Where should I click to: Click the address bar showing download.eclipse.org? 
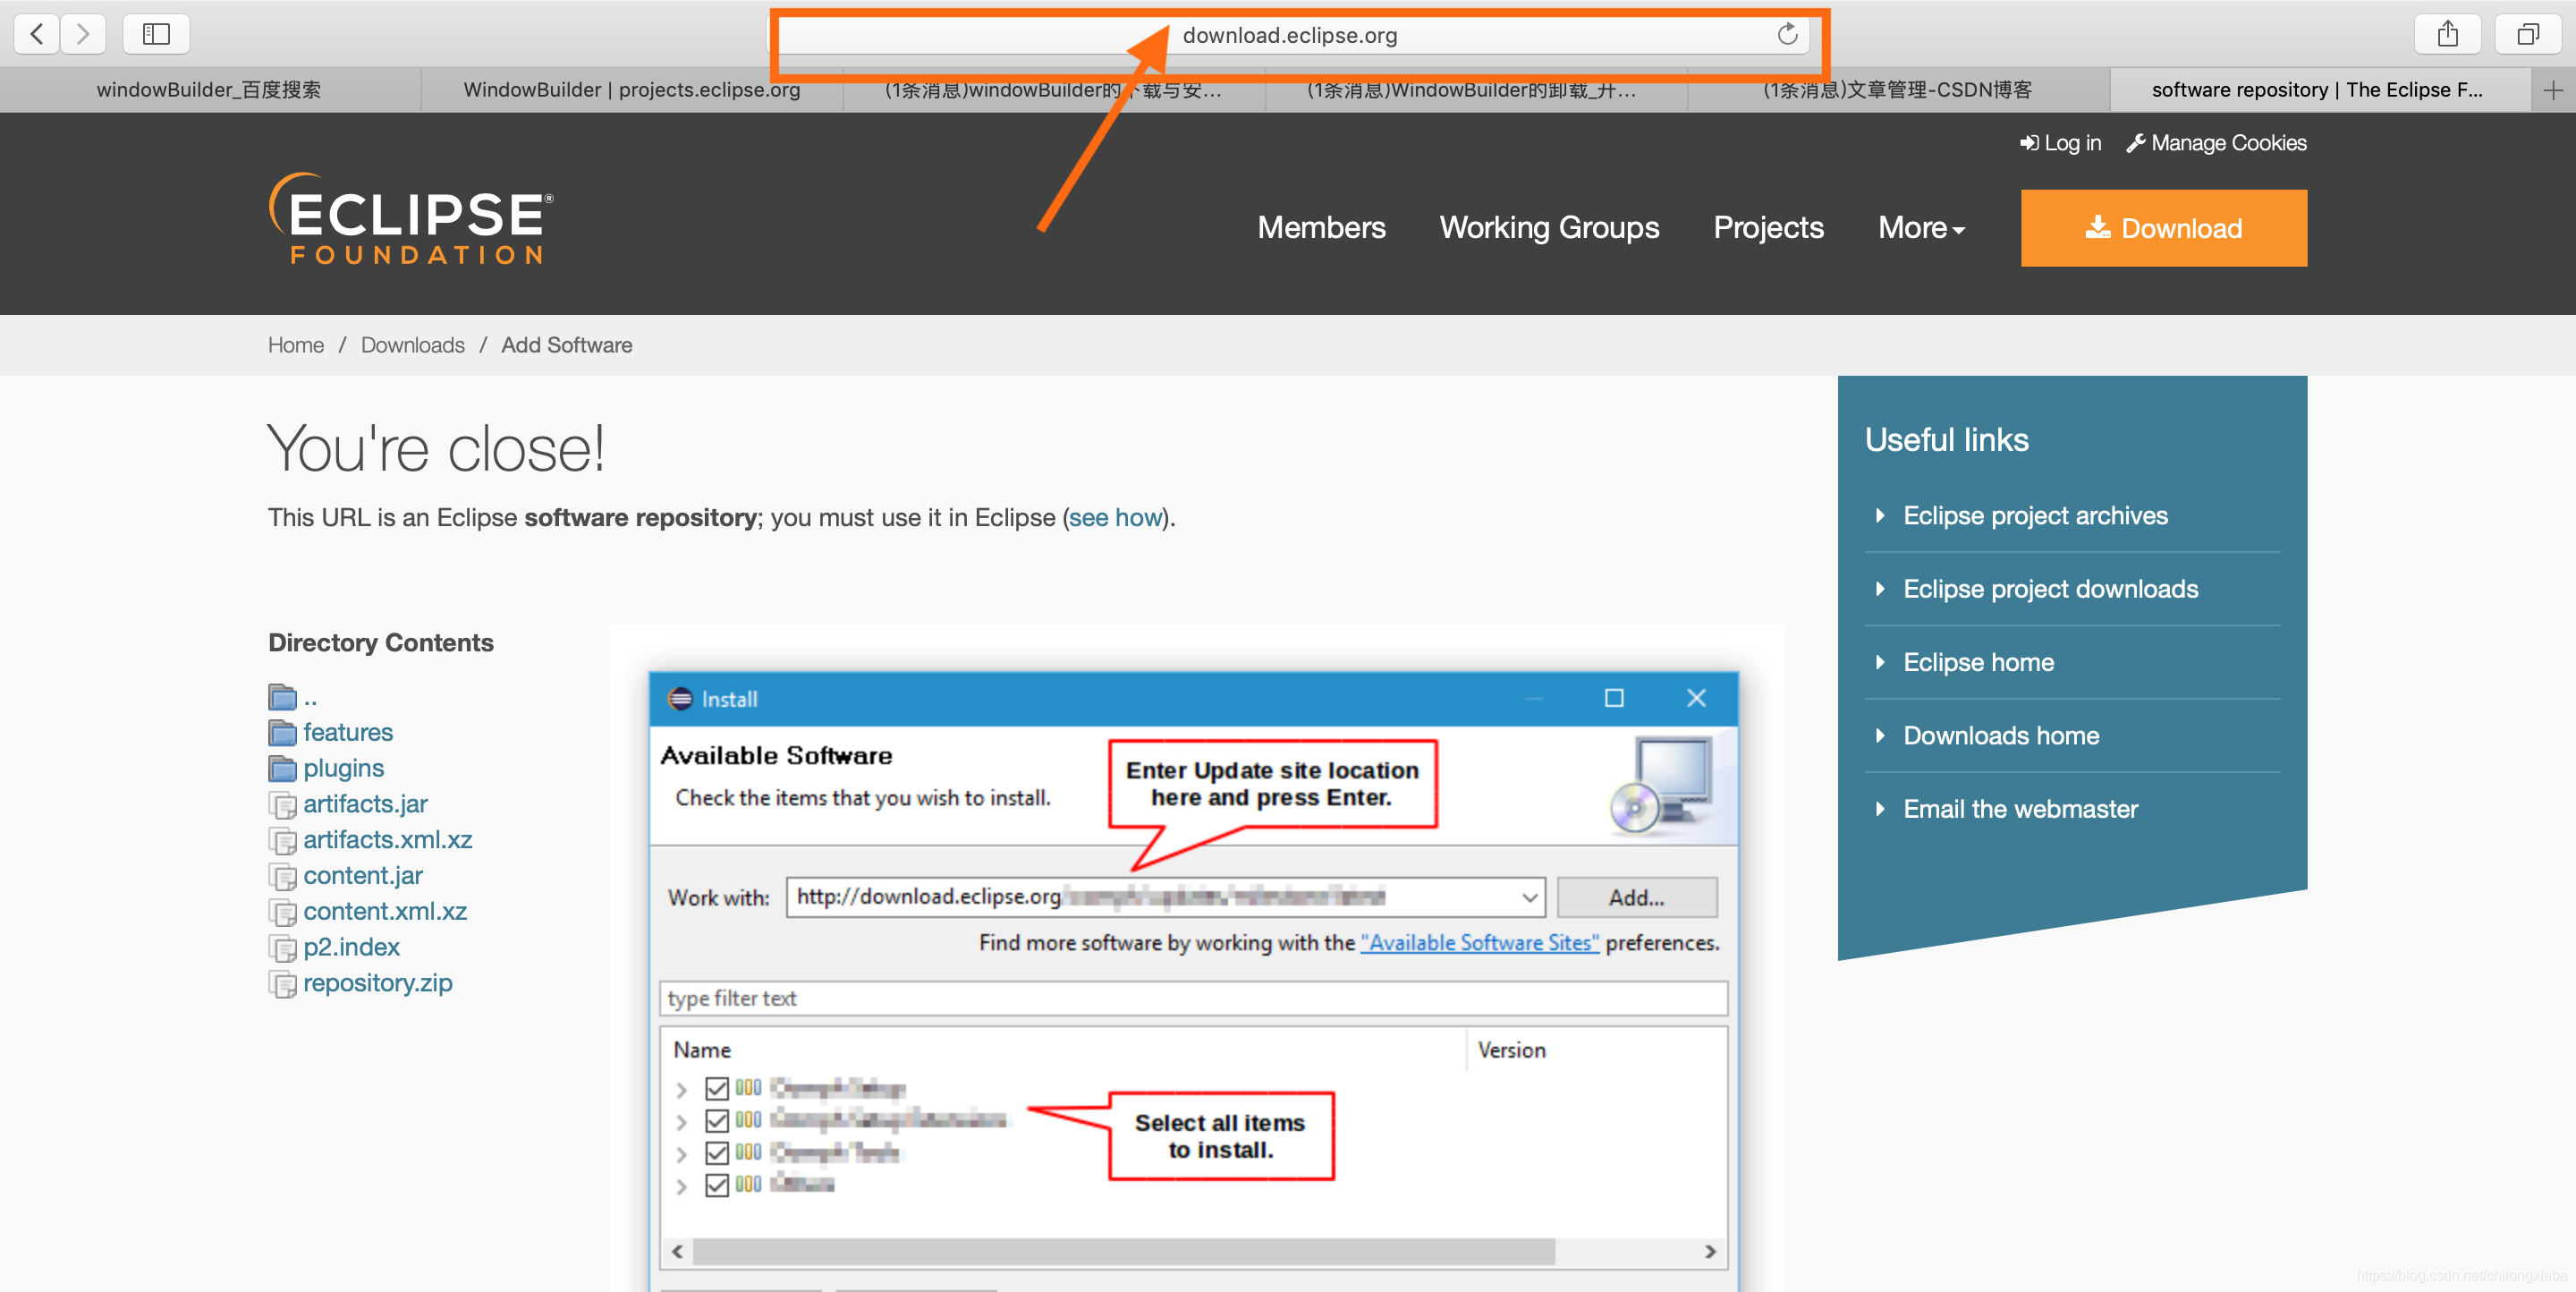pos(1290,35)
